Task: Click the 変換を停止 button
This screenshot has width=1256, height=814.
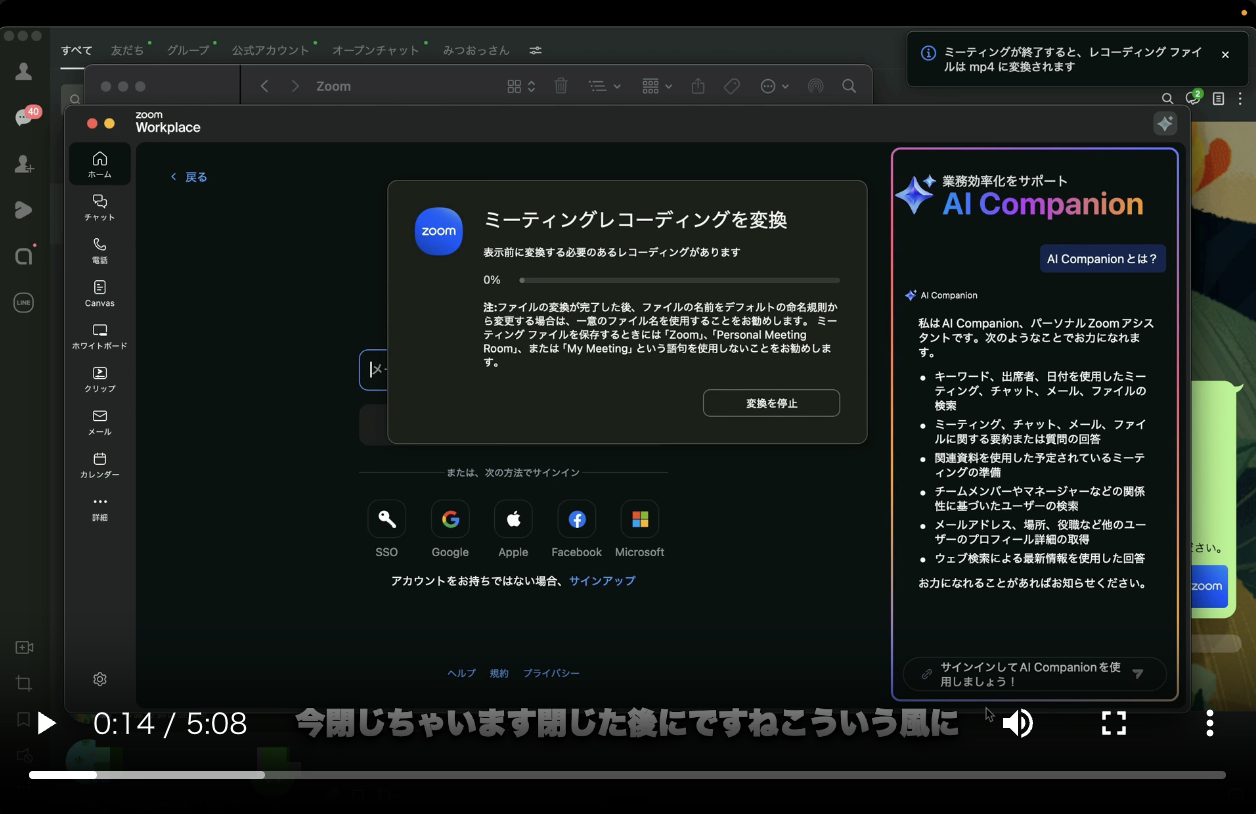Action: pyautogui.click(x=771, y=403)
